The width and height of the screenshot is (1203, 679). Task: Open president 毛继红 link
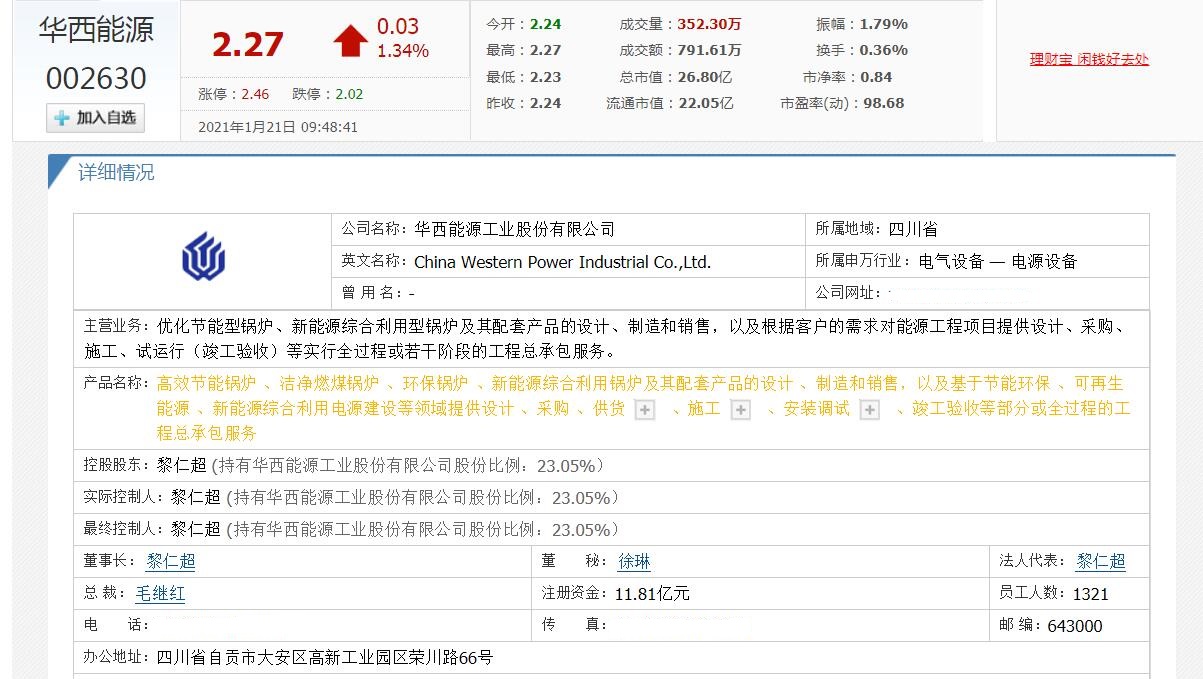click(x=160, y=593)
